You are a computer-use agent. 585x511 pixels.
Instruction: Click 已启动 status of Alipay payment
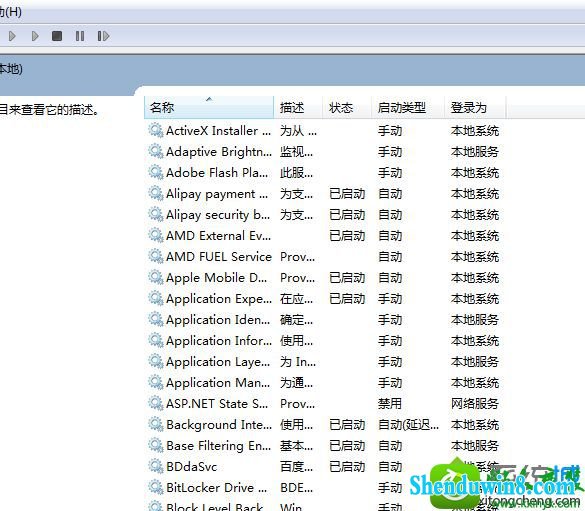click(x=347, y=194)
